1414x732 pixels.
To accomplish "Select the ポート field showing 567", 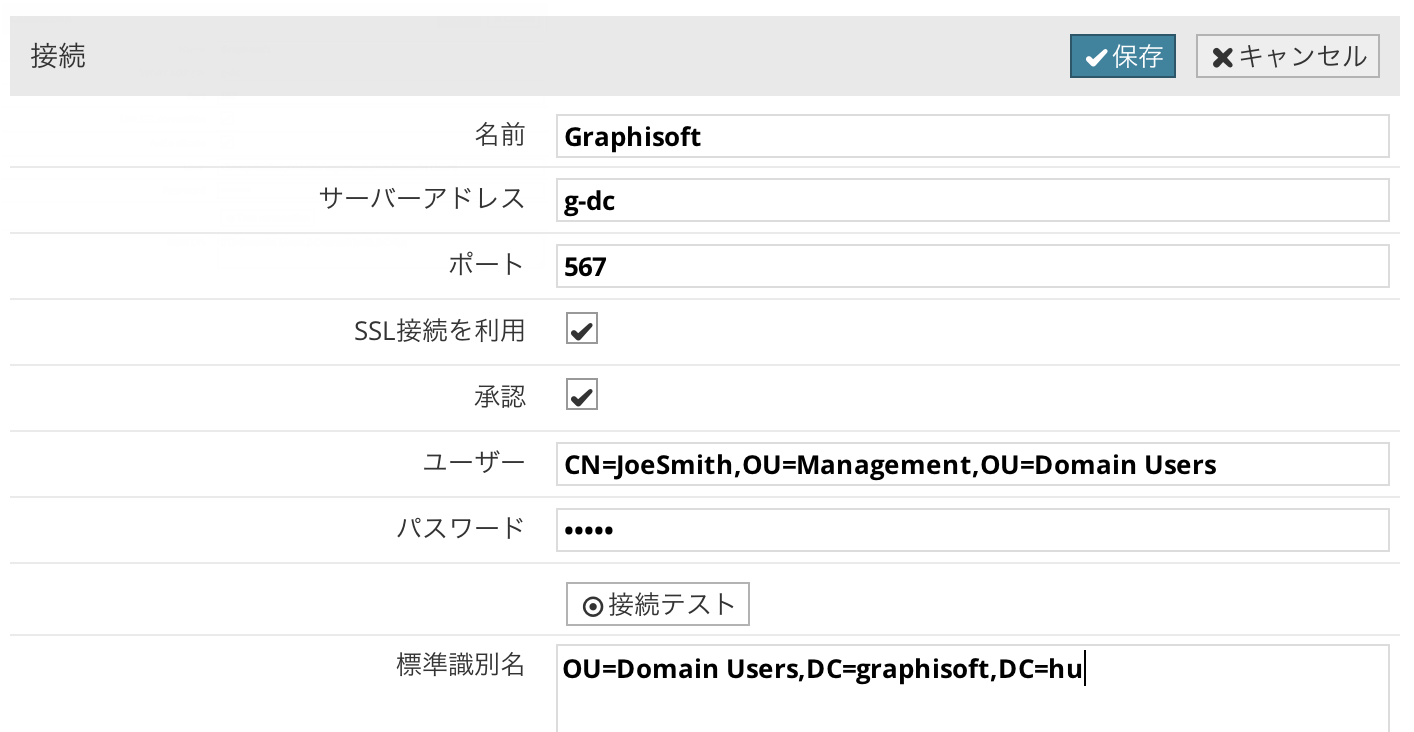I will [x=972, y=266].
